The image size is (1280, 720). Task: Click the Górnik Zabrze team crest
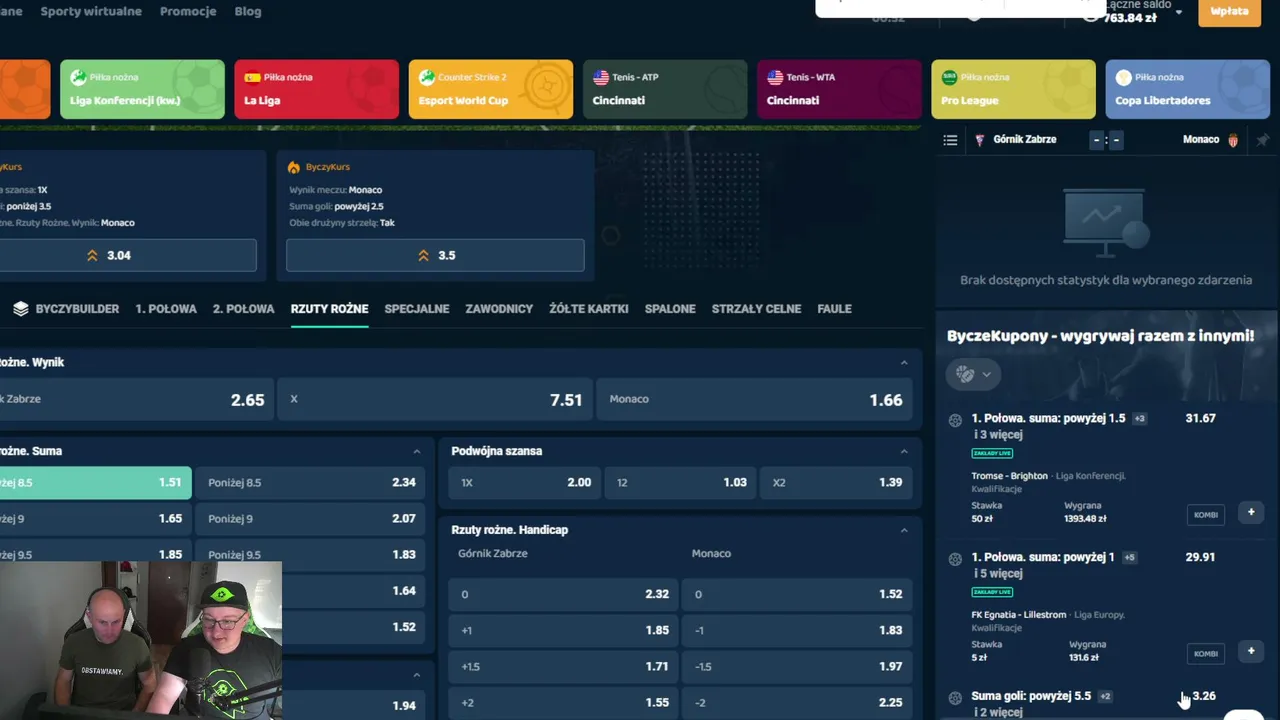pos(980,140)
